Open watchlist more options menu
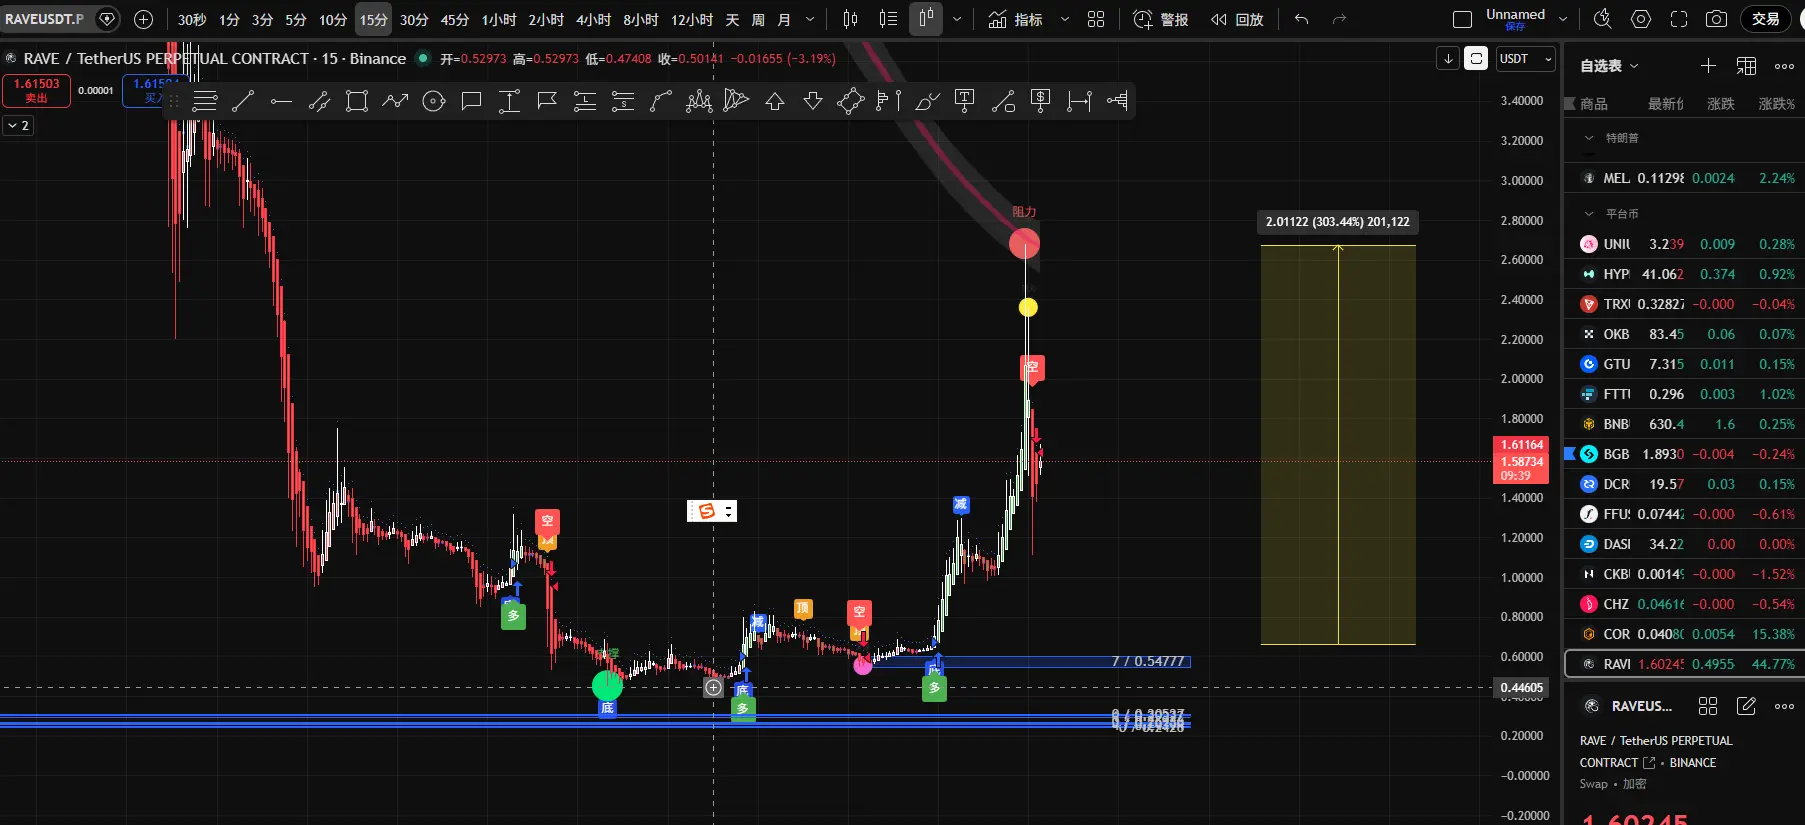The image size is (1805, 825). (x=1784, y=66)
